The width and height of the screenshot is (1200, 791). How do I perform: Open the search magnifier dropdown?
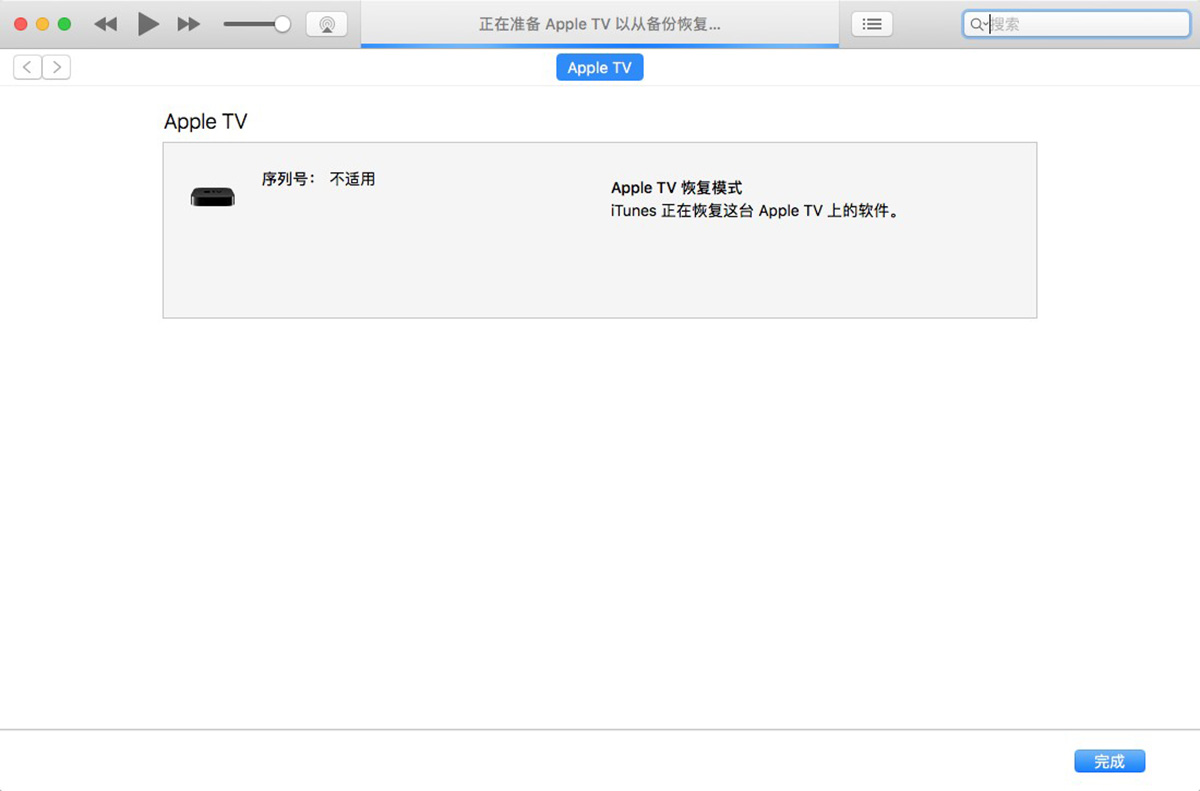979,24
